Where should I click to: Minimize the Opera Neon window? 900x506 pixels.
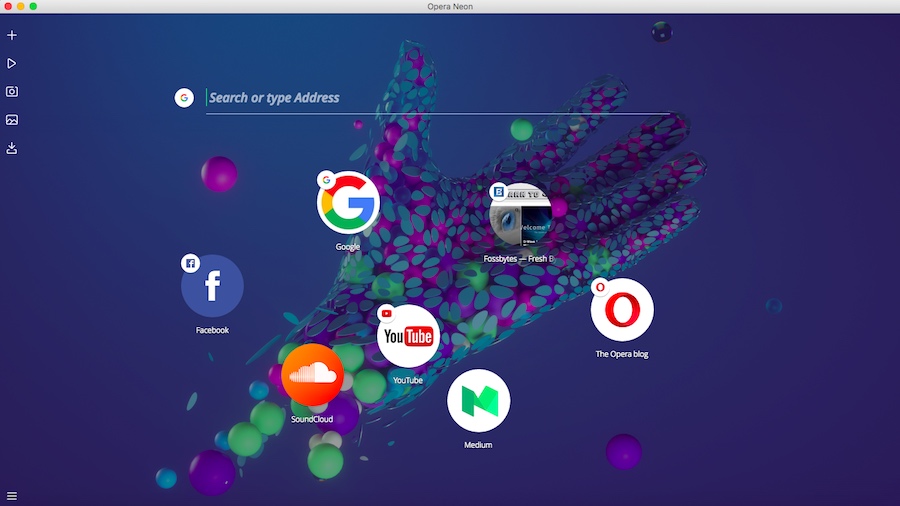[x=21, y=6]
